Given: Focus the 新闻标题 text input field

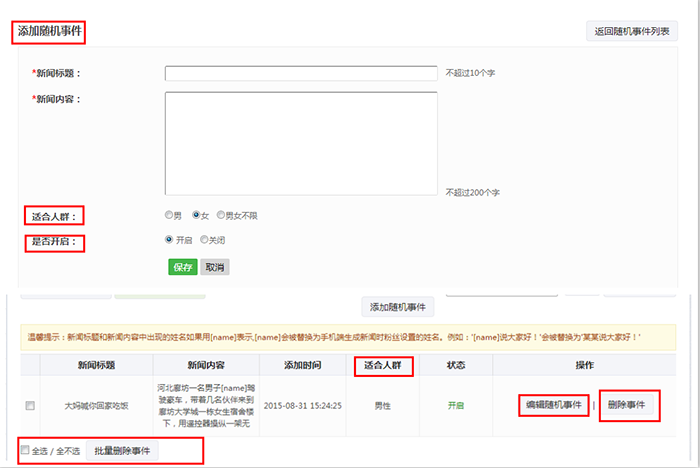Looking at the screenshot, I should (x=301, y=73).
